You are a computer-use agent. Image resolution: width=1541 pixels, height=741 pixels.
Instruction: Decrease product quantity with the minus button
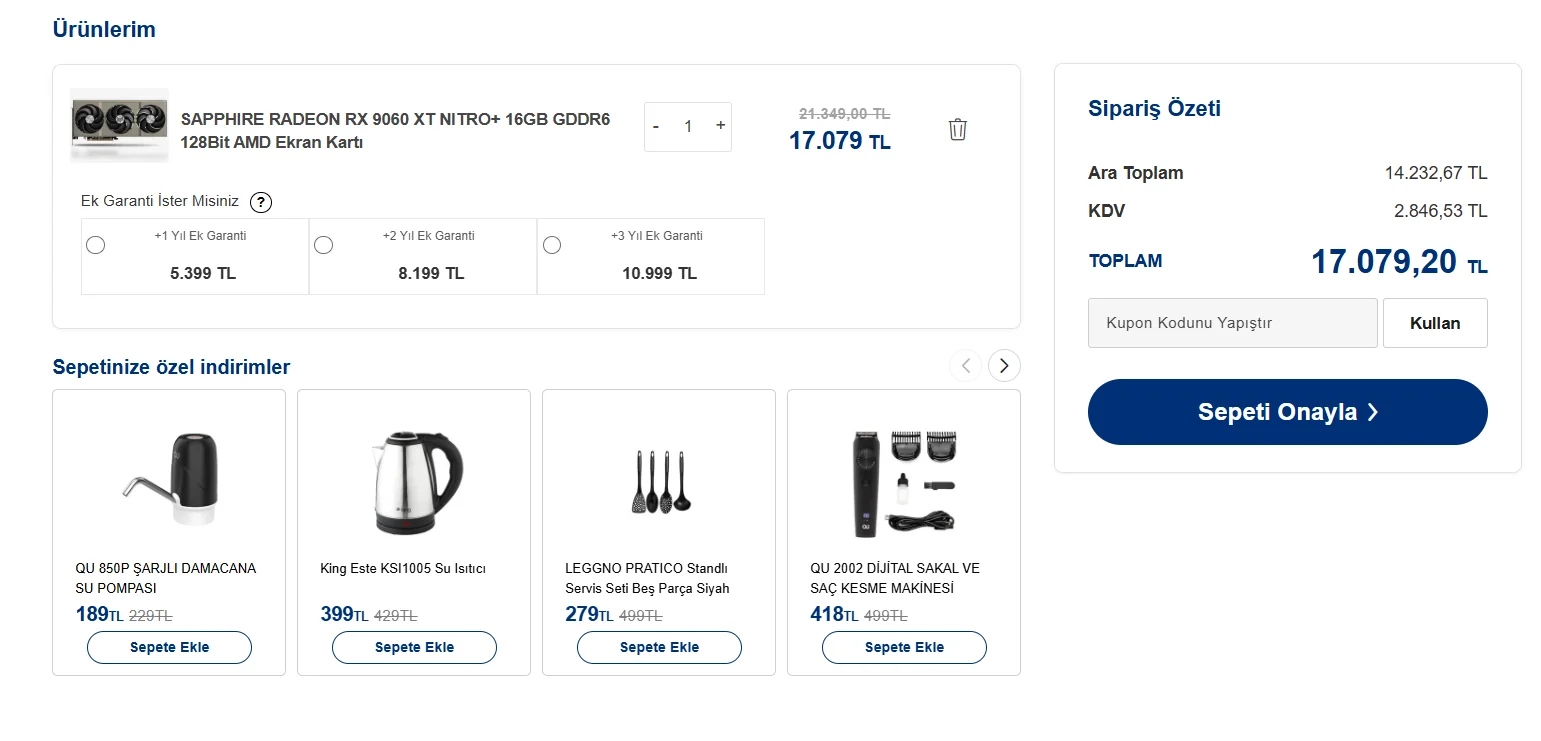pos(656,127)
